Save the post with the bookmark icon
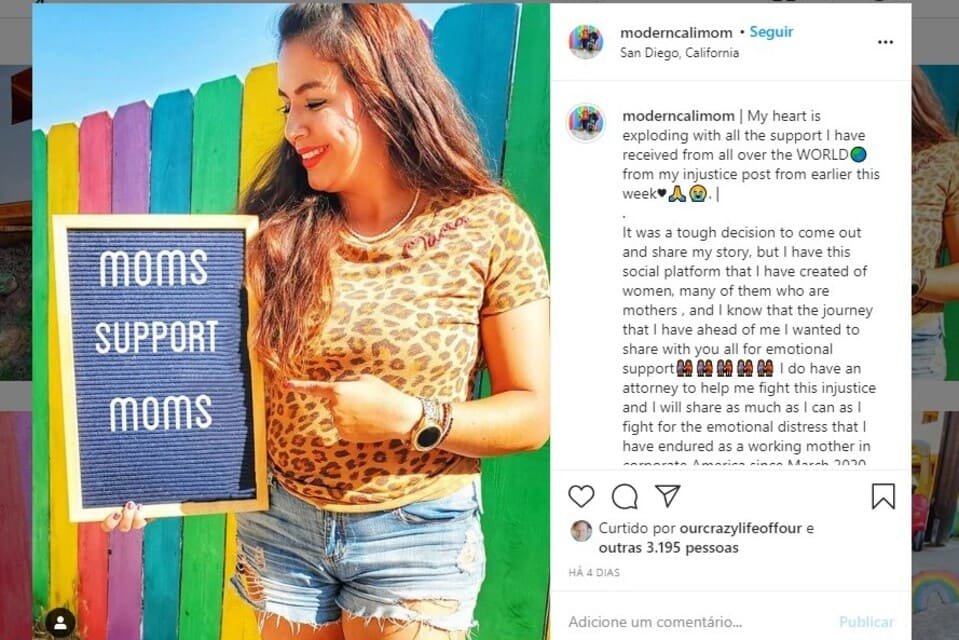This screenshot has height=640, width=959. (883, 496)
